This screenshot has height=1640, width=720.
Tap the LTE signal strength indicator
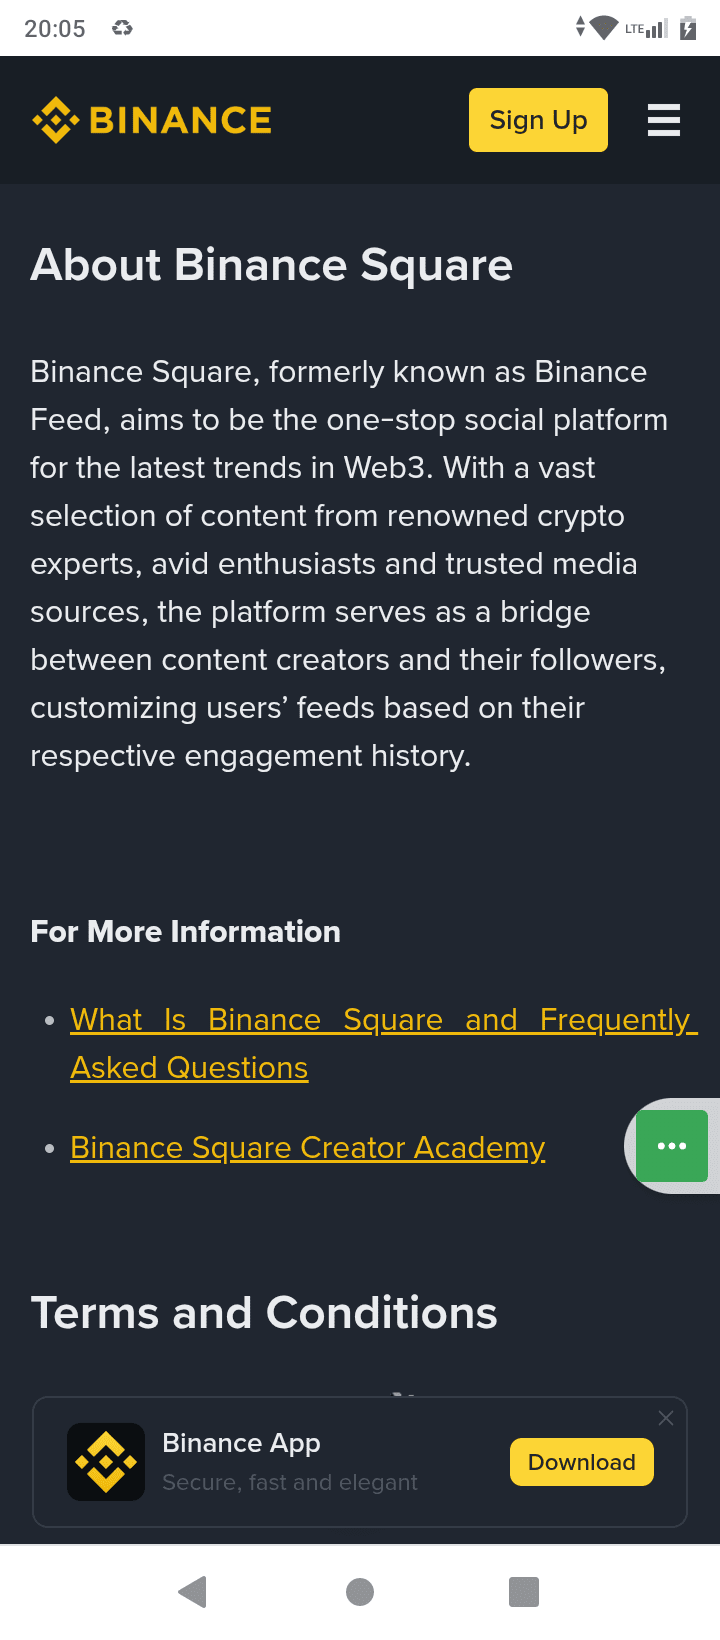pyautogui.click(x=647, y=28)
